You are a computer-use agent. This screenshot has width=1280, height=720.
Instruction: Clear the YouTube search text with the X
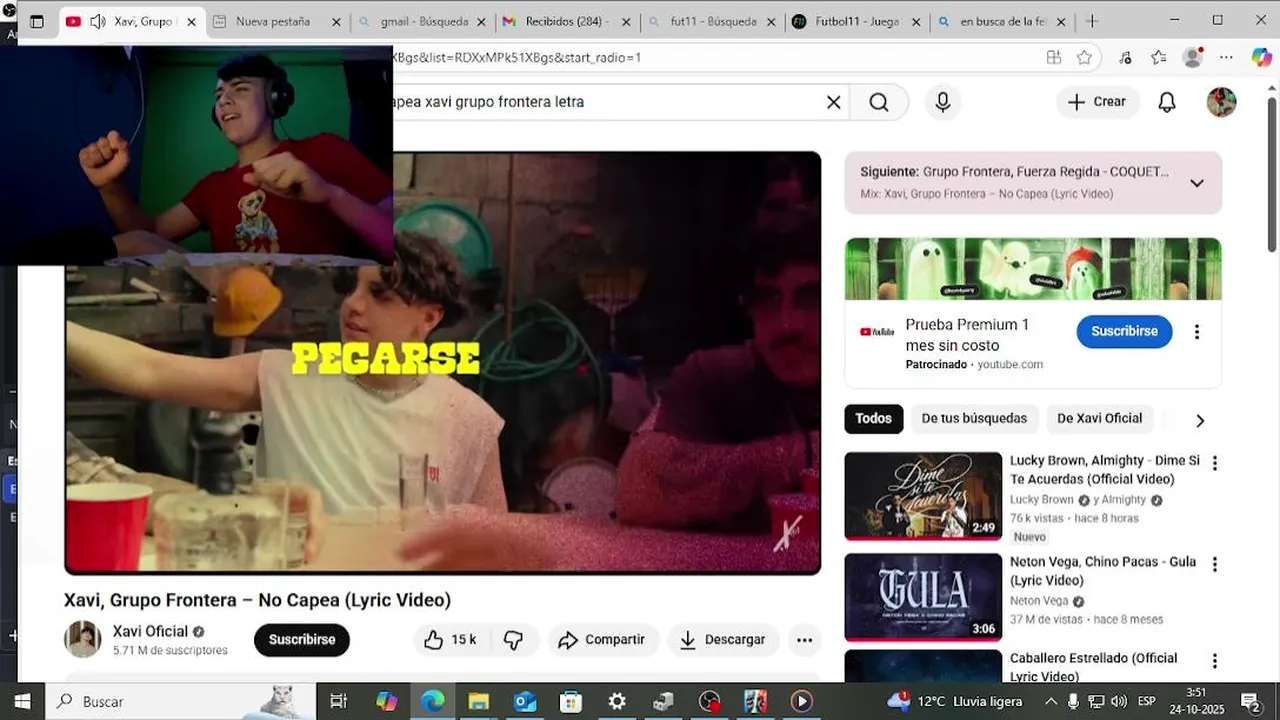point(833,102)
